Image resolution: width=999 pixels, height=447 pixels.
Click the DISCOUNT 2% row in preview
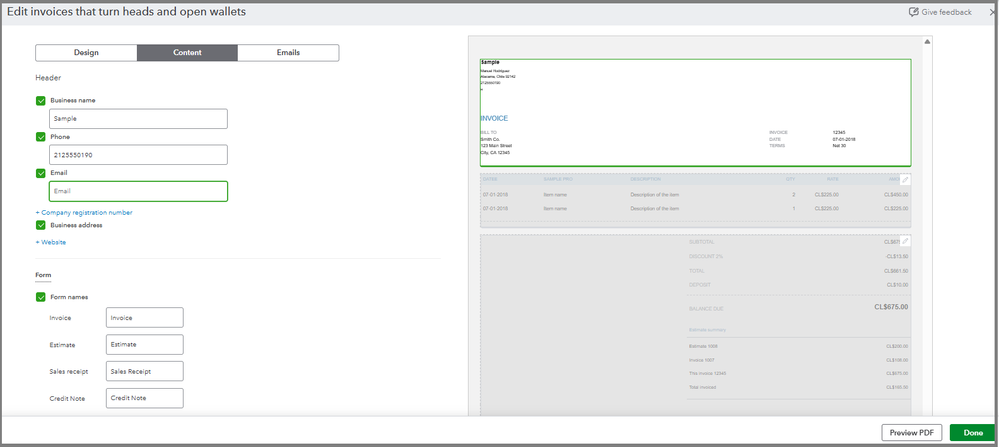click(799, 257)
